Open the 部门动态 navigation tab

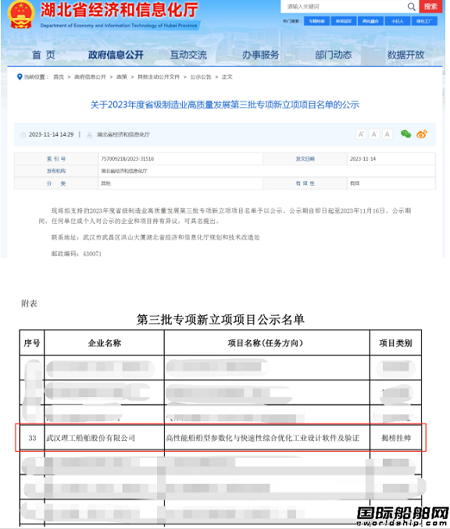[333, 55]
